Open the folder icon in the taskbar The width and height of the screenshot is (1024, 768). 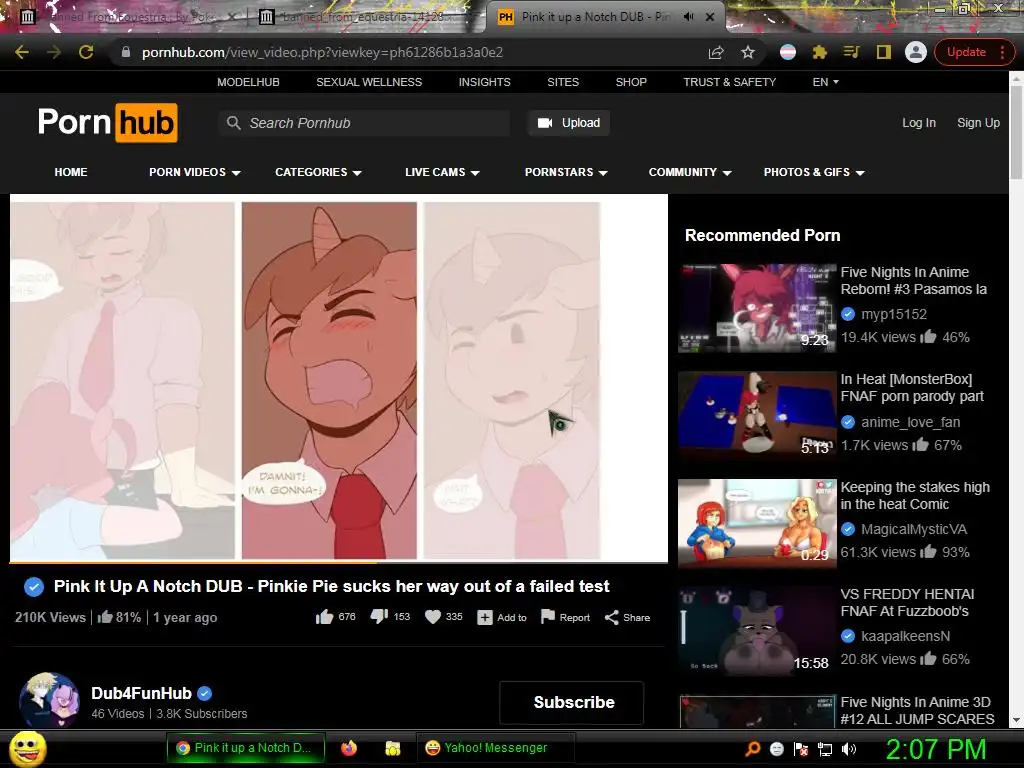tap(392, 748)
